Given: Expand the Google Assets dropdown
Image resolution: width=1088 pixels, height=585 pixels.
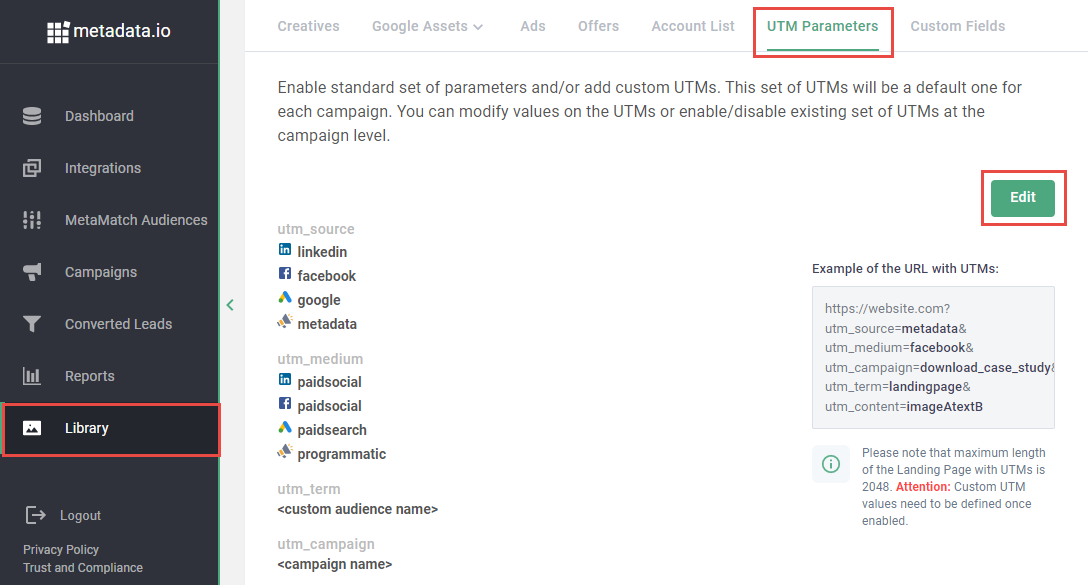Looking at the screenshot, I should [x=428, y=26].
